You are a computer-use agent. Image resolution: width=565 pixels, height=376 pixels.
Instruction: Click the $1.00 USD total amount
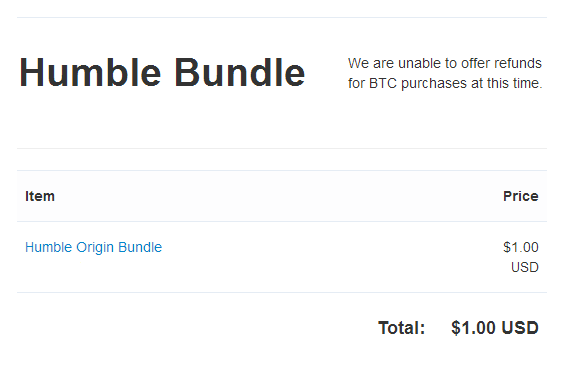point(495,328)
